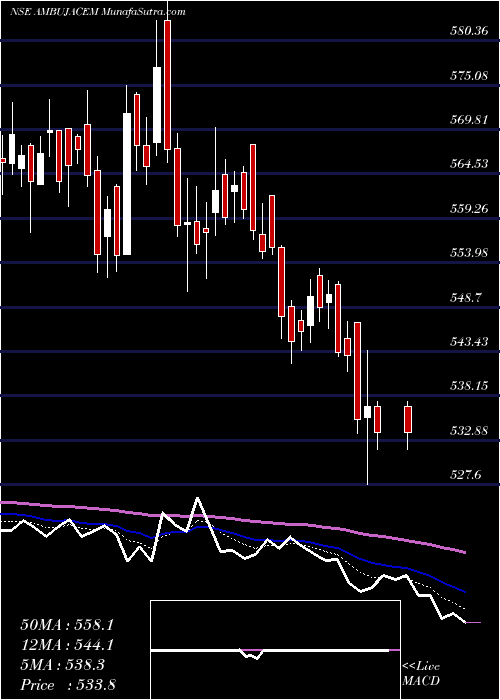Click the Price : 533.8 readout
Image resolution: width=500 pixels, height=700 pixels.
68,685
